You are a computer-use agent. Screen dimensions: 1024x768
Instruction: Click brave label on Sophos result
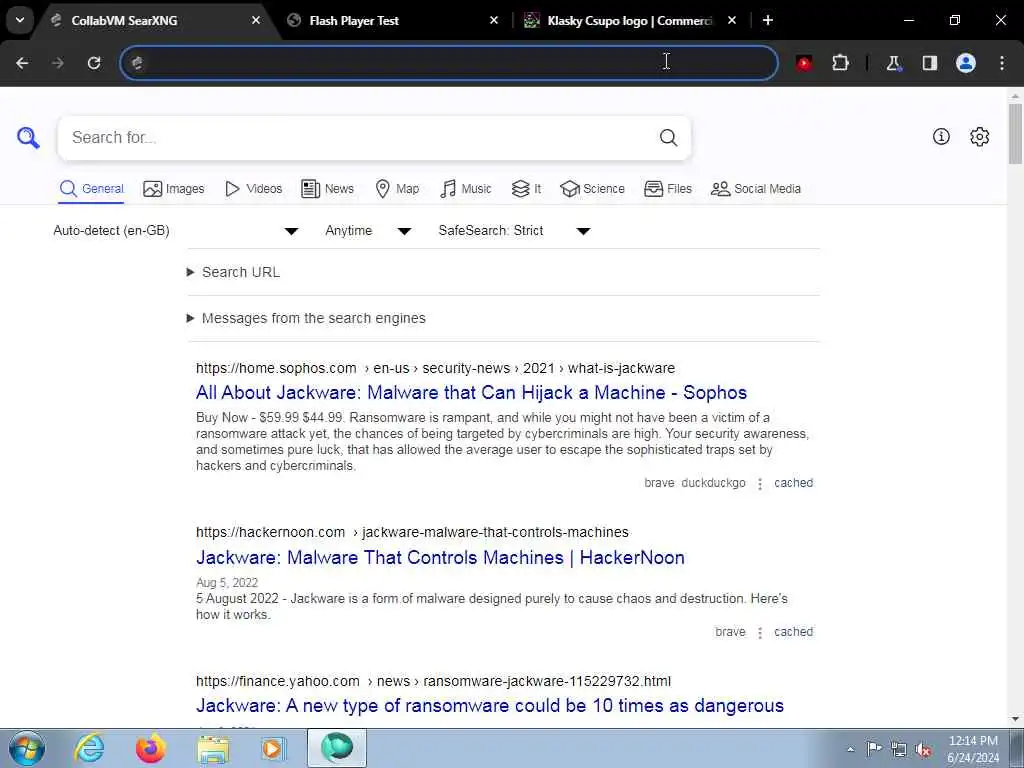[x=659, y=483]
